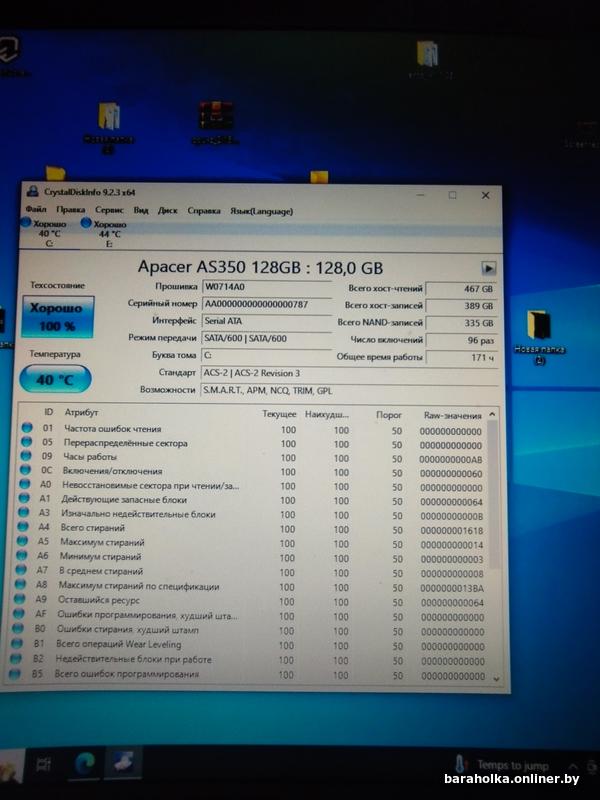Screen dimensions: 600x800
Task: Click status icon of Минимум стираний row
Action: click(x=21, y=555)
